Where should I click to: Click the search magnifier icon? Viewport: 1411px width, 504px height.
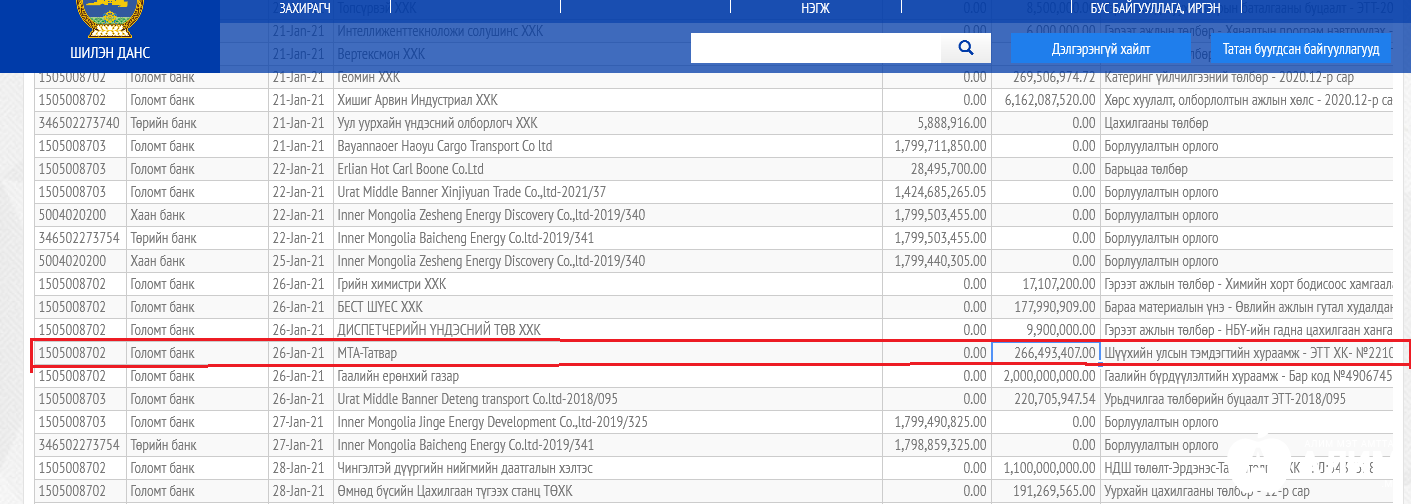966,48
